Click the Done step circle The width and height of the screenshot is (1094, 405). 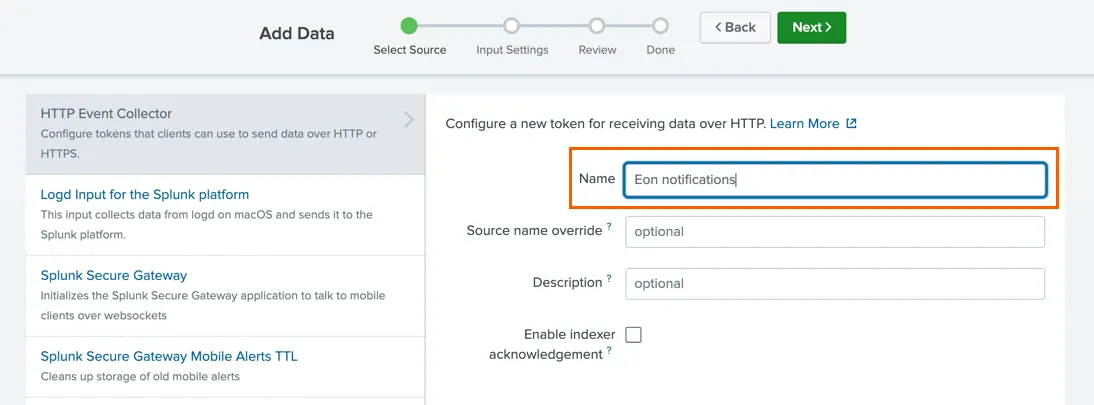point(660,26)
